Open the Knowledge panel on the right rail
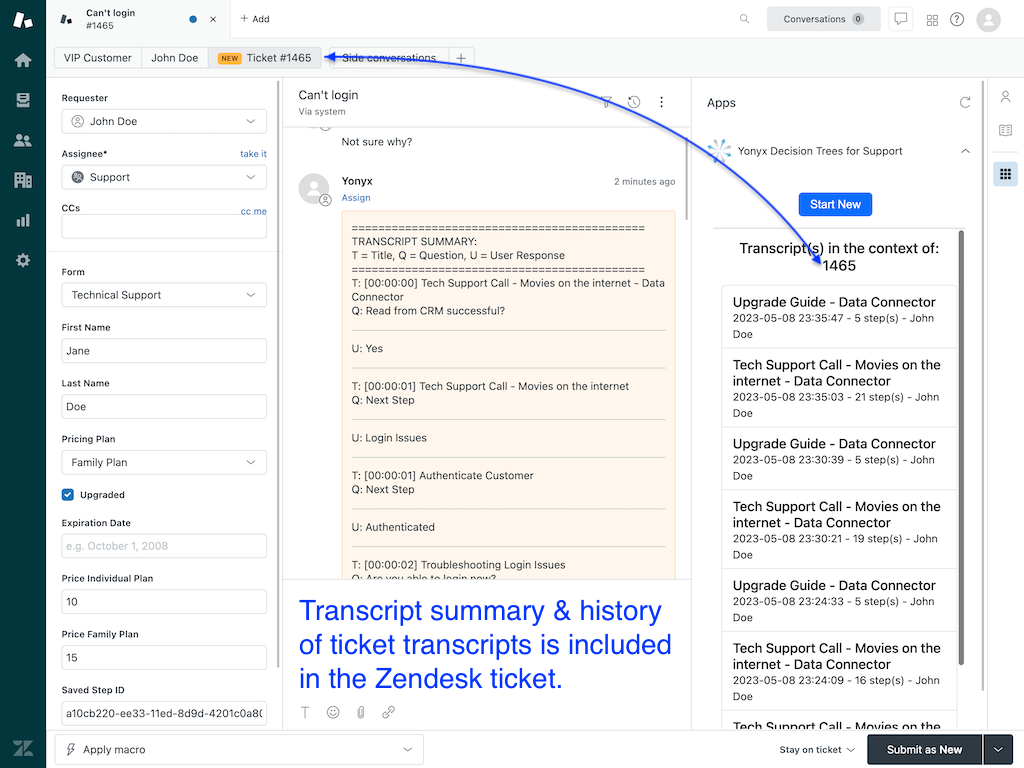The image size is (1024, 768). coord(1005,130)
